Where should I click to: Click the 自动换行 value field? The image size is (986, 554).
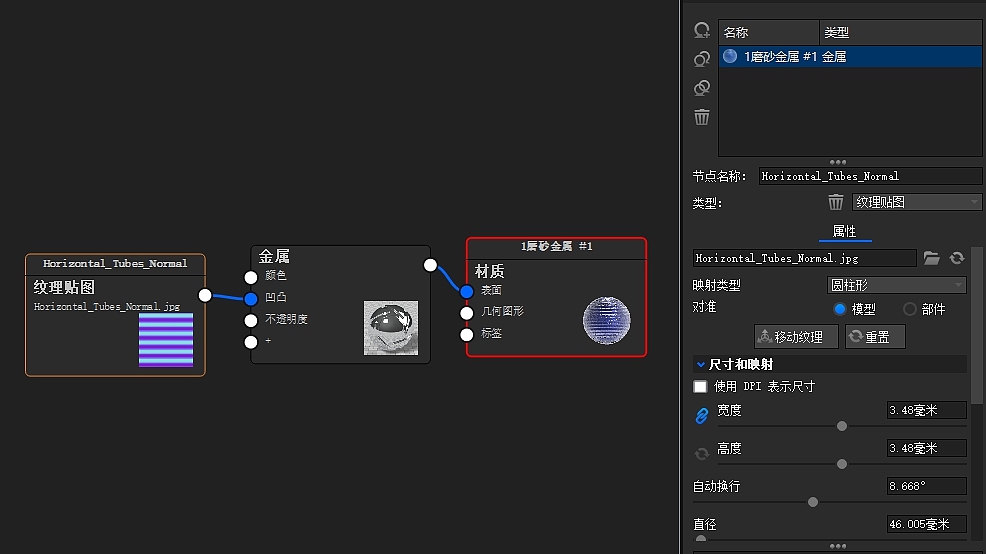tap(926, 486)
